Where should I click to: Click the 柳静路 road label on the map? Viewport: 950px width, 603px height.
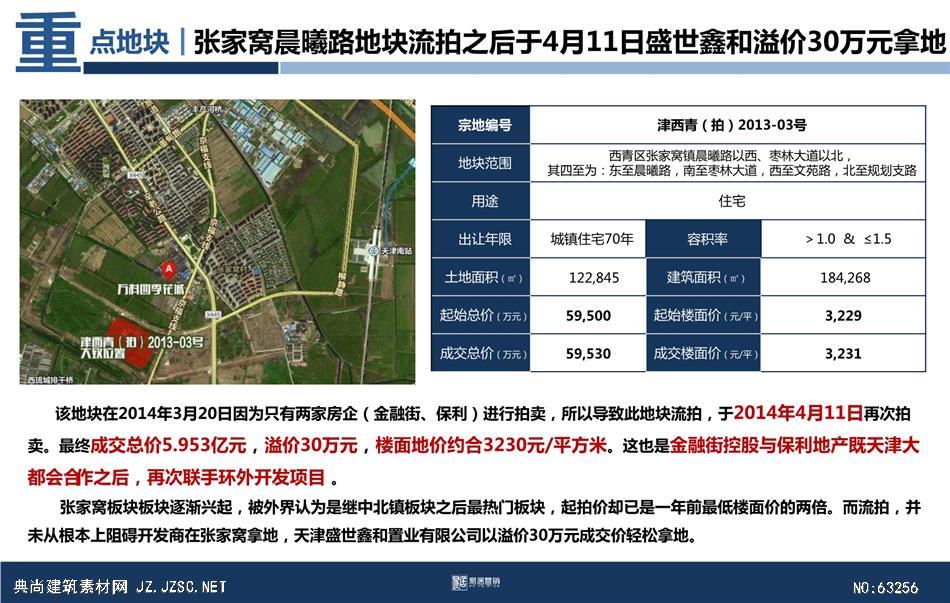pyautogui.click(x=340, y=283)
